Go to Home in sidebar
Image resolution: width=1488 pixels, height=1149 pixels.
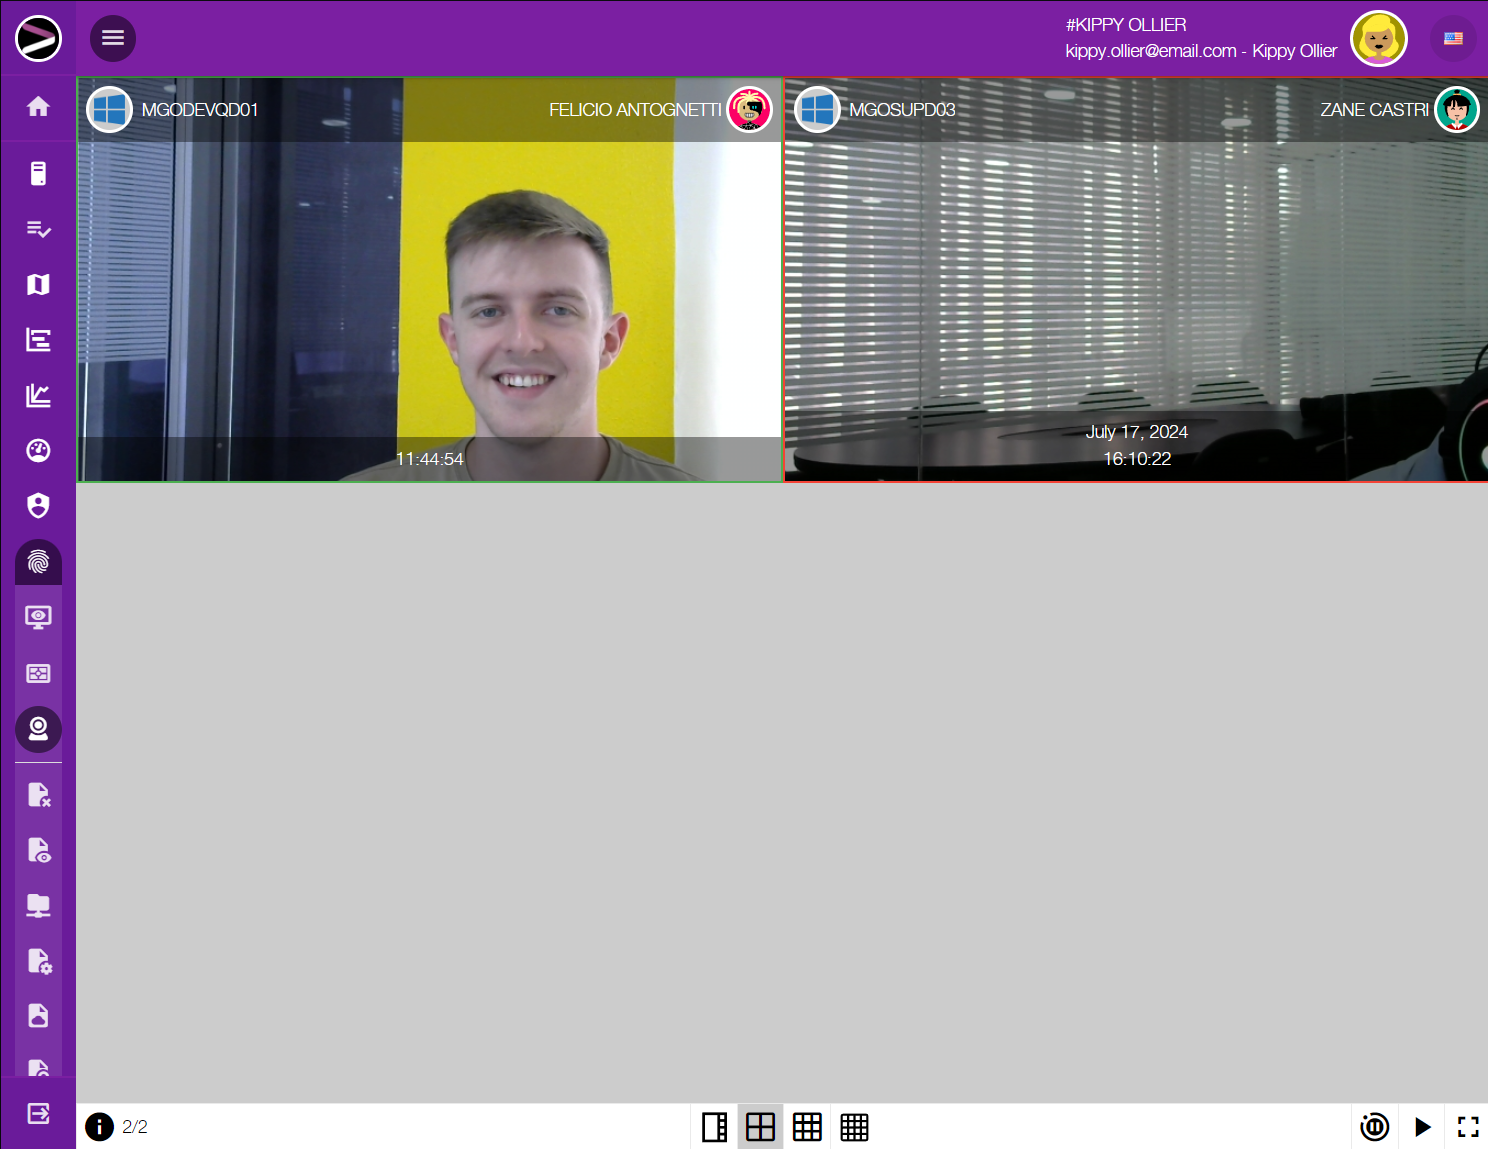pos(38,106)
